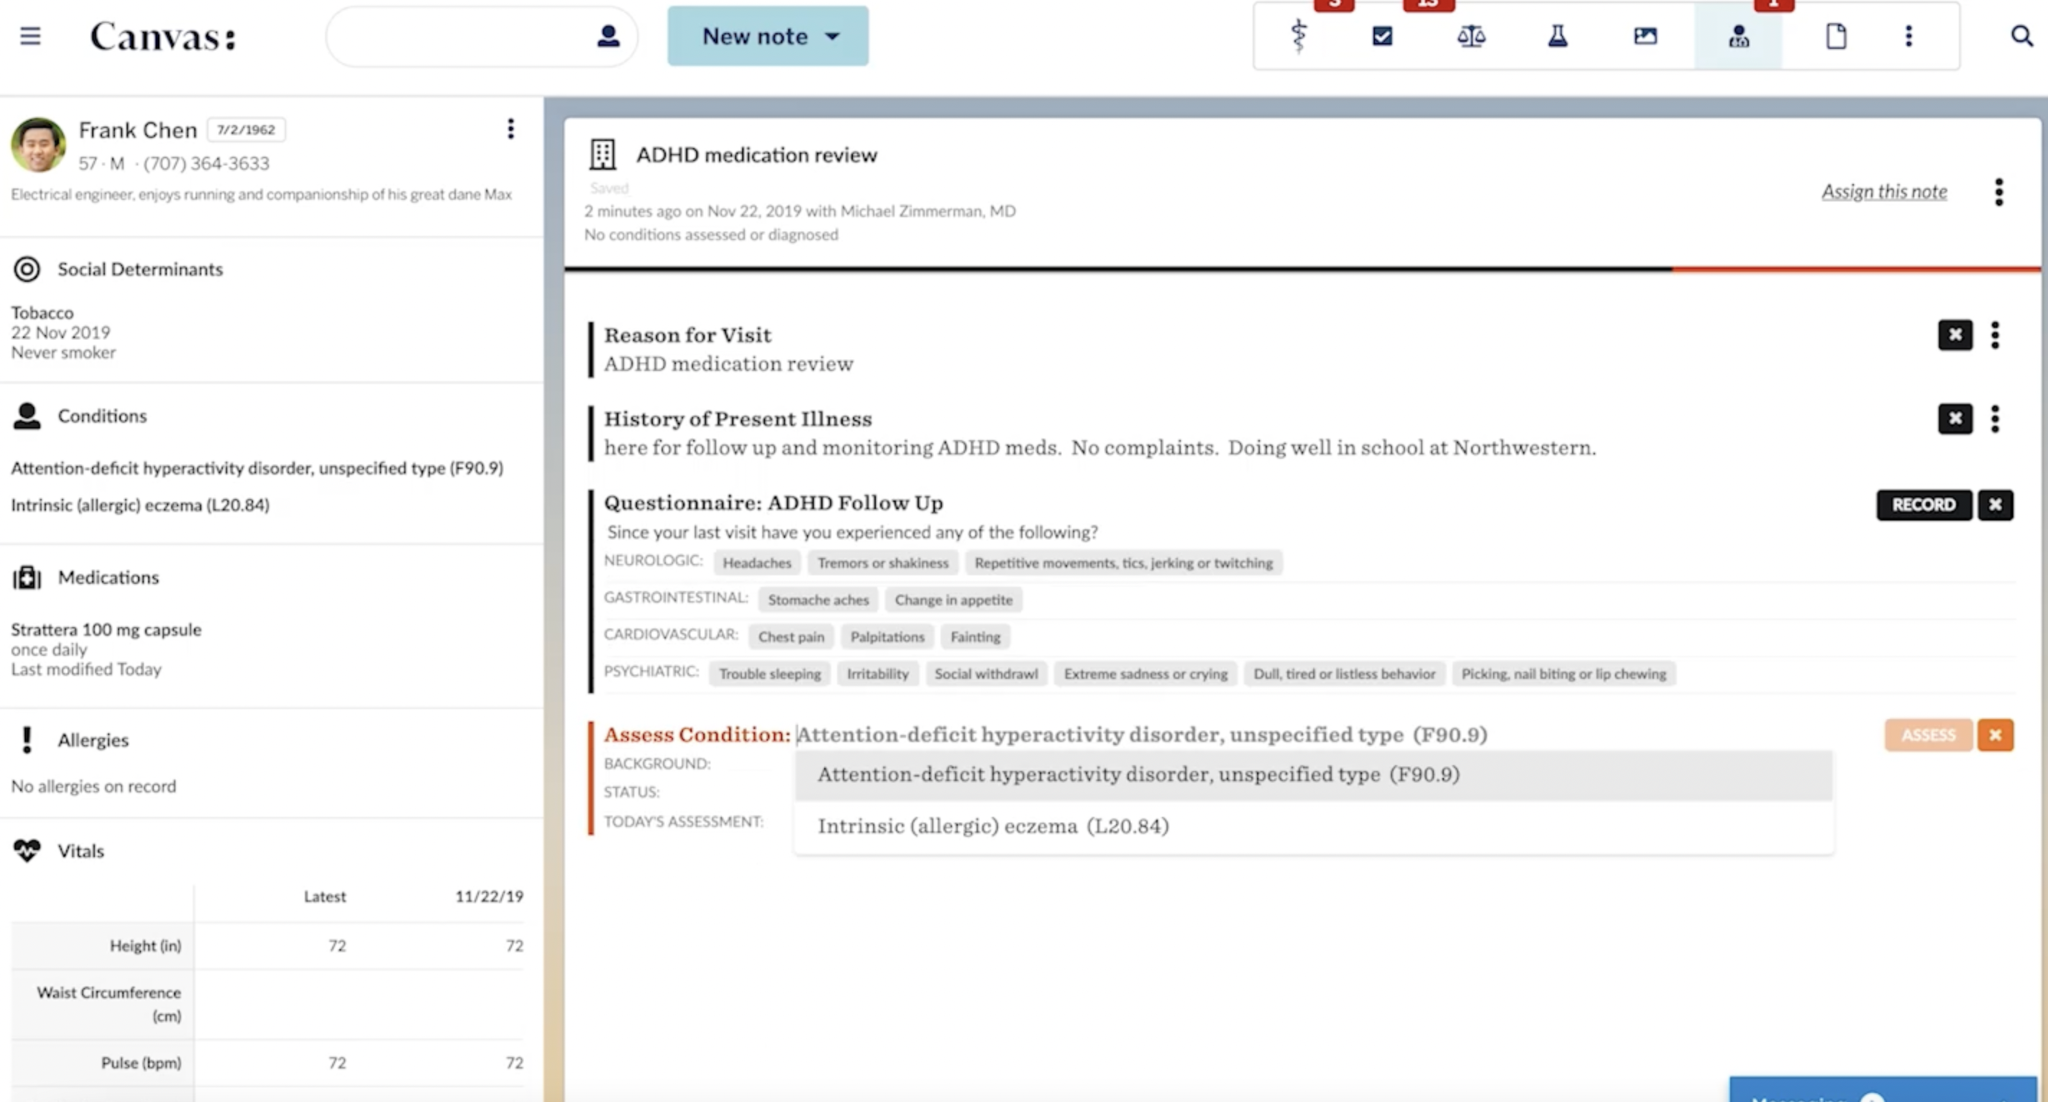This screenshot has height=1102, width=2048.
Task: Select Intrinsic (allergic) eczema in Conditions sidebar
Action: [140, 505]
